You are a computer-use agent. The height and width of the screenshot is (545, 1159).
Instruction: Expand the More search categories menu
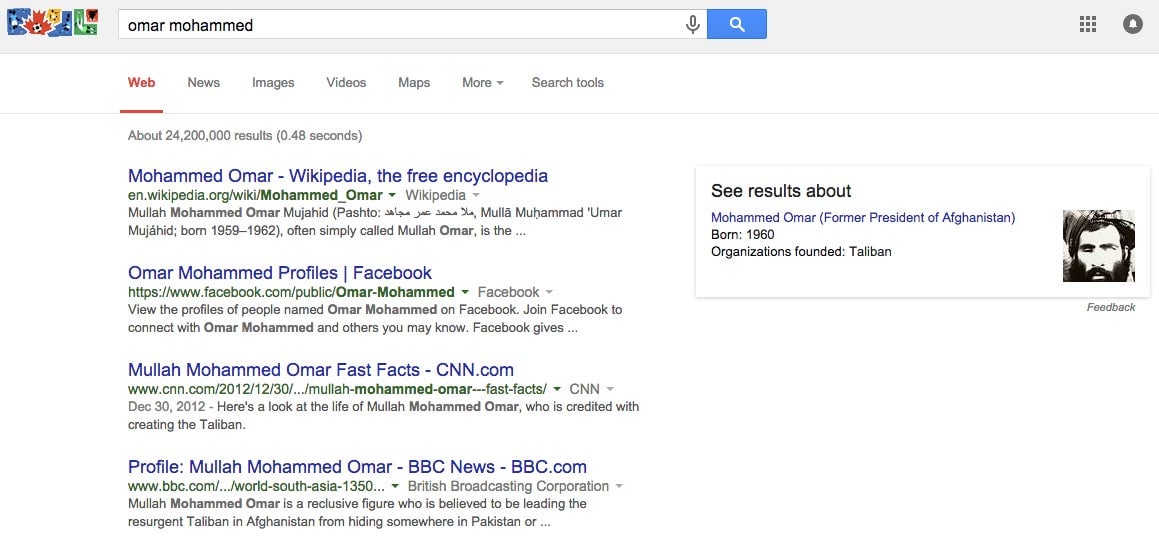click(x=483, y=83)
